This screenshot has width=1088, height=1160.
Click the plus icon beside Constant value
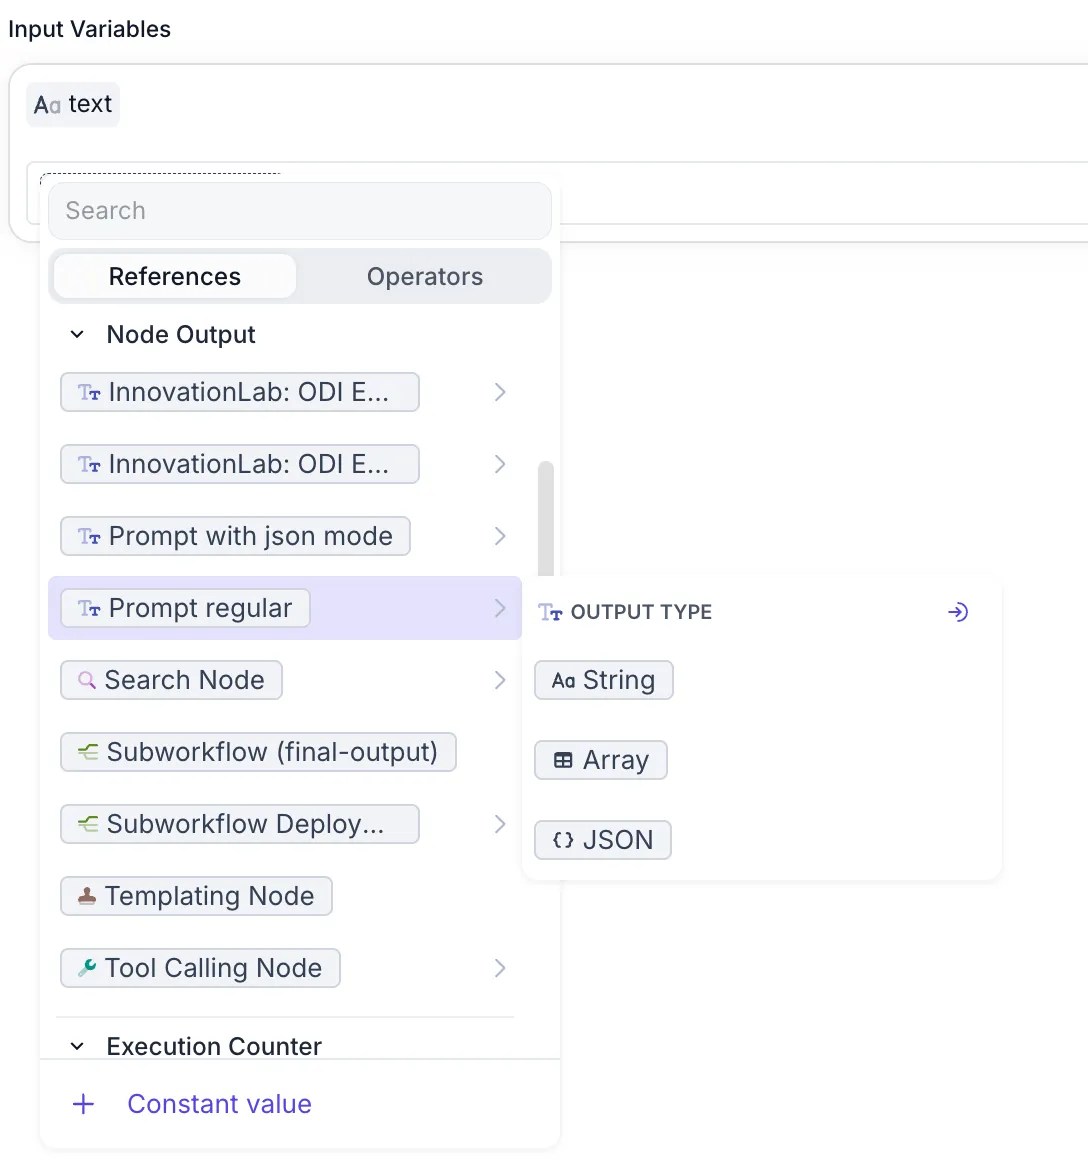tap(84, 1104)
